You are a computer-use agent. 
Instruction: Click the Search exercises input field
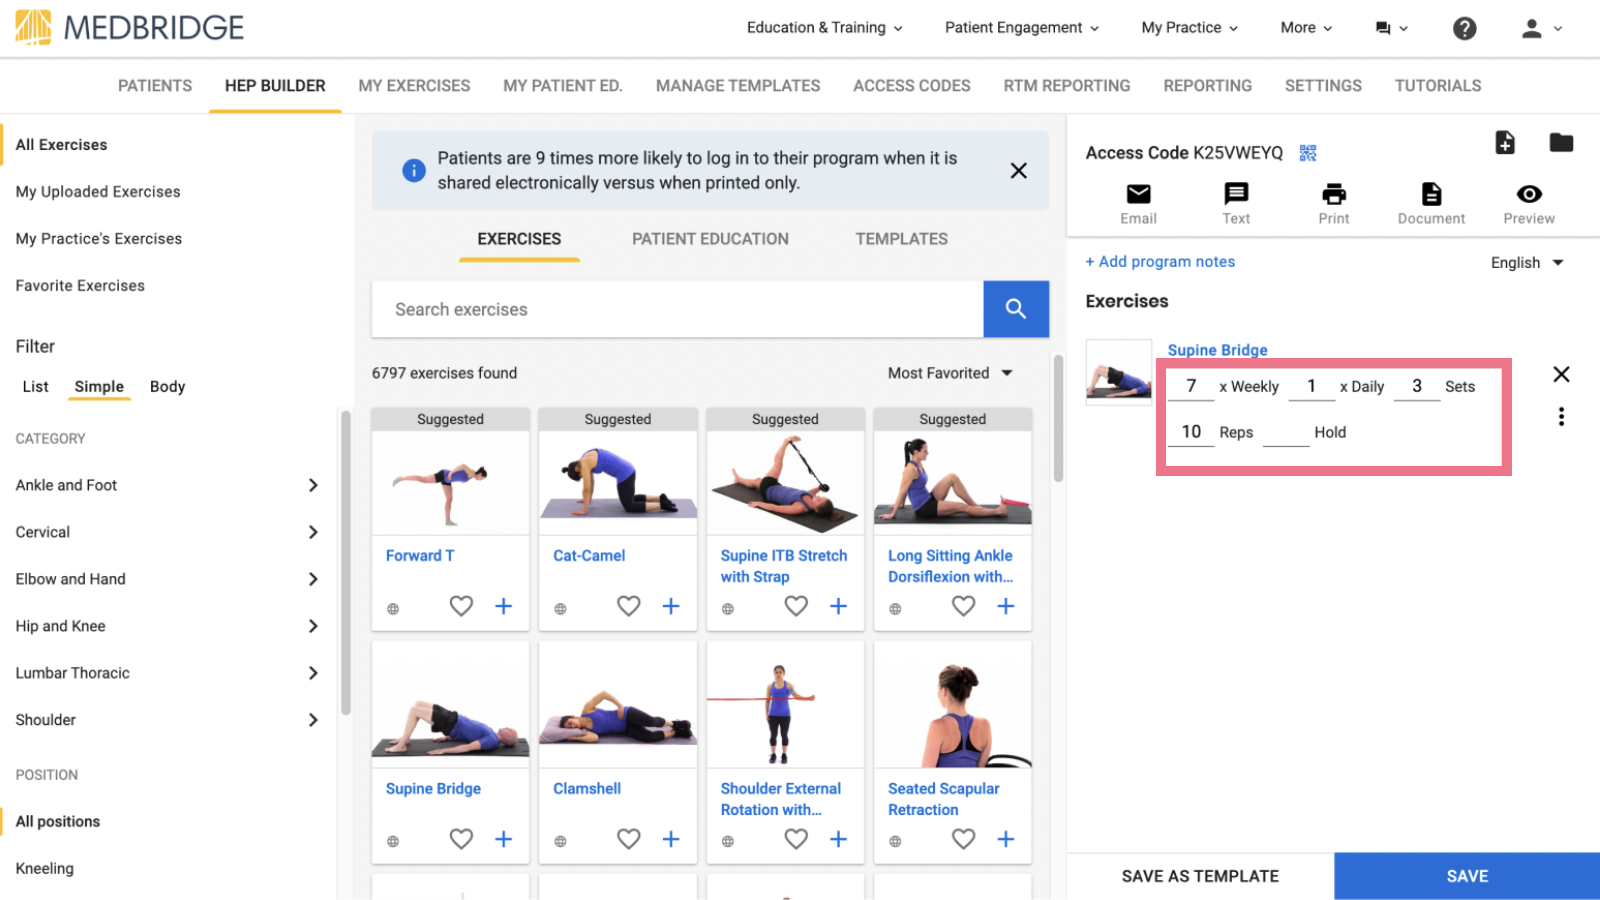[x=677, y=309]
